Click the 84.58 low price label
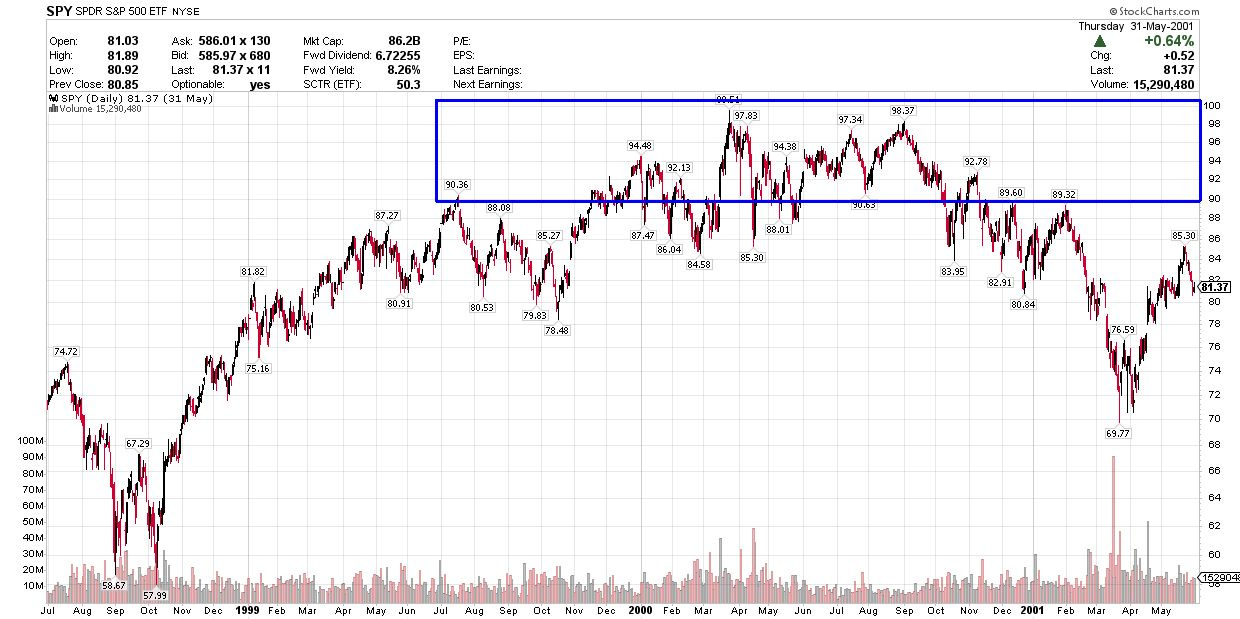1240x619 pixels. tap(698, 264)
